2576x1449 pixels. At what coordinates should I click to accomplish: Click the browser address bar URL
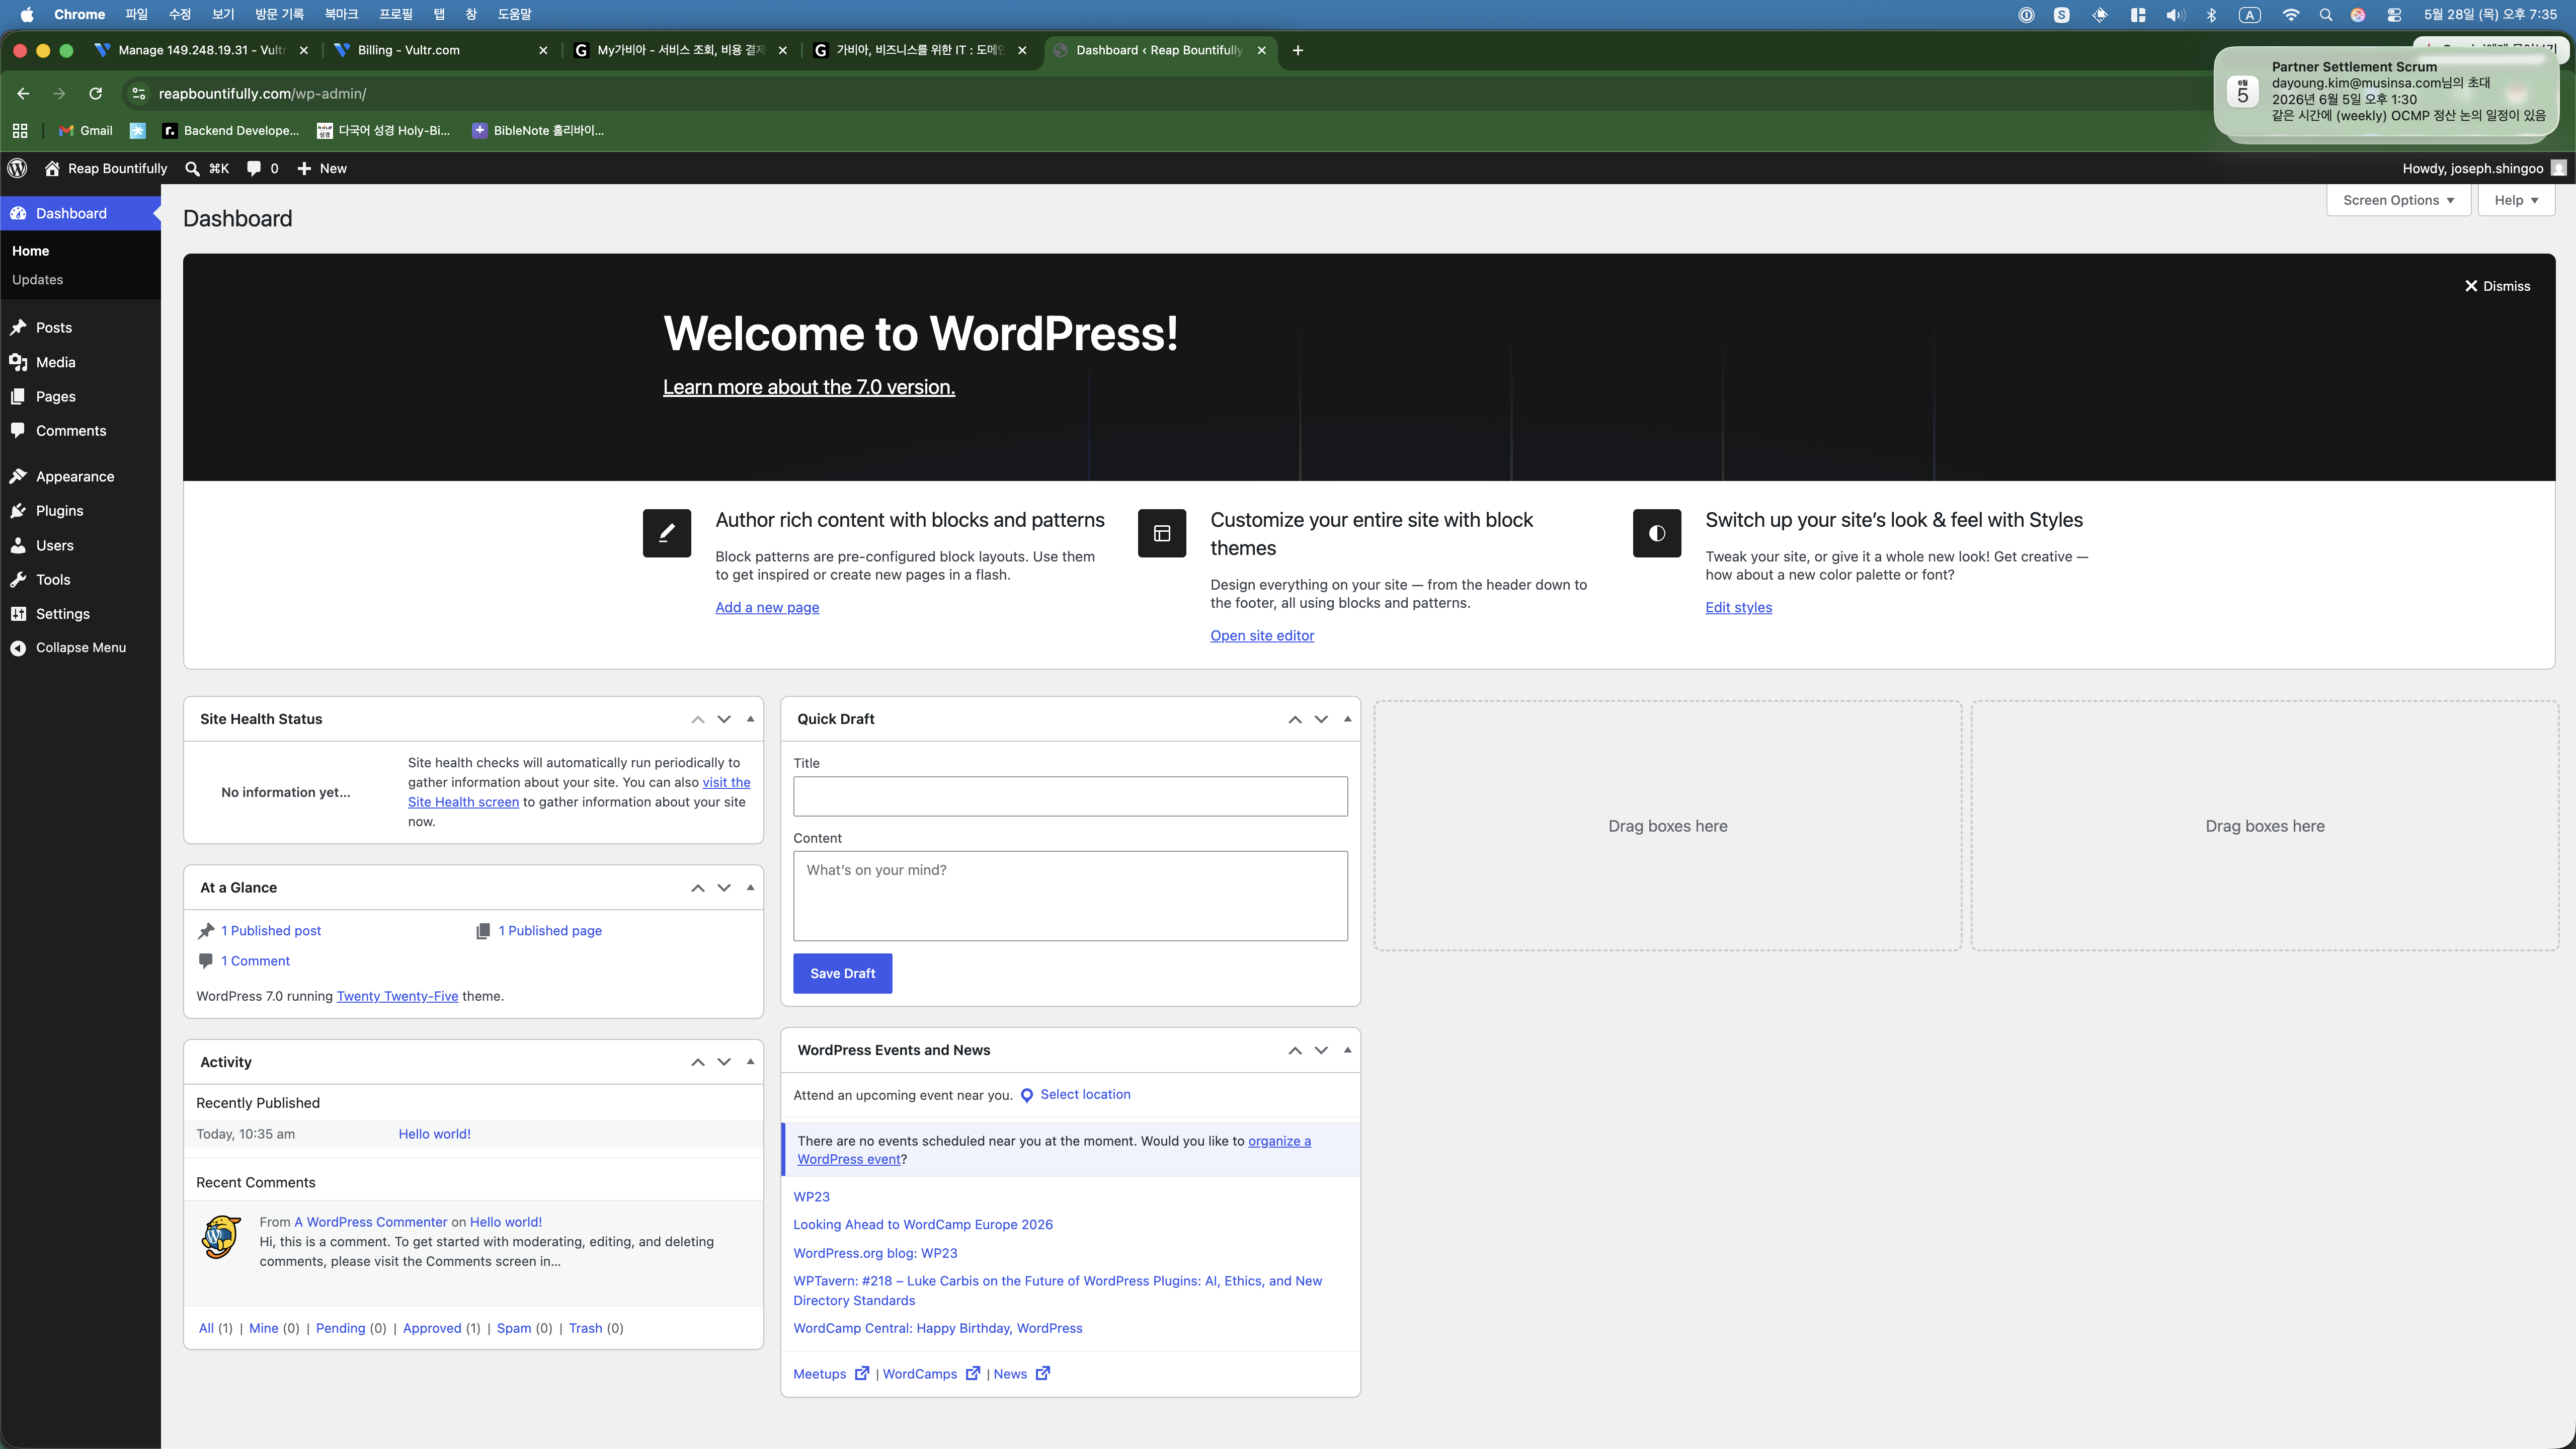[262, 93]
